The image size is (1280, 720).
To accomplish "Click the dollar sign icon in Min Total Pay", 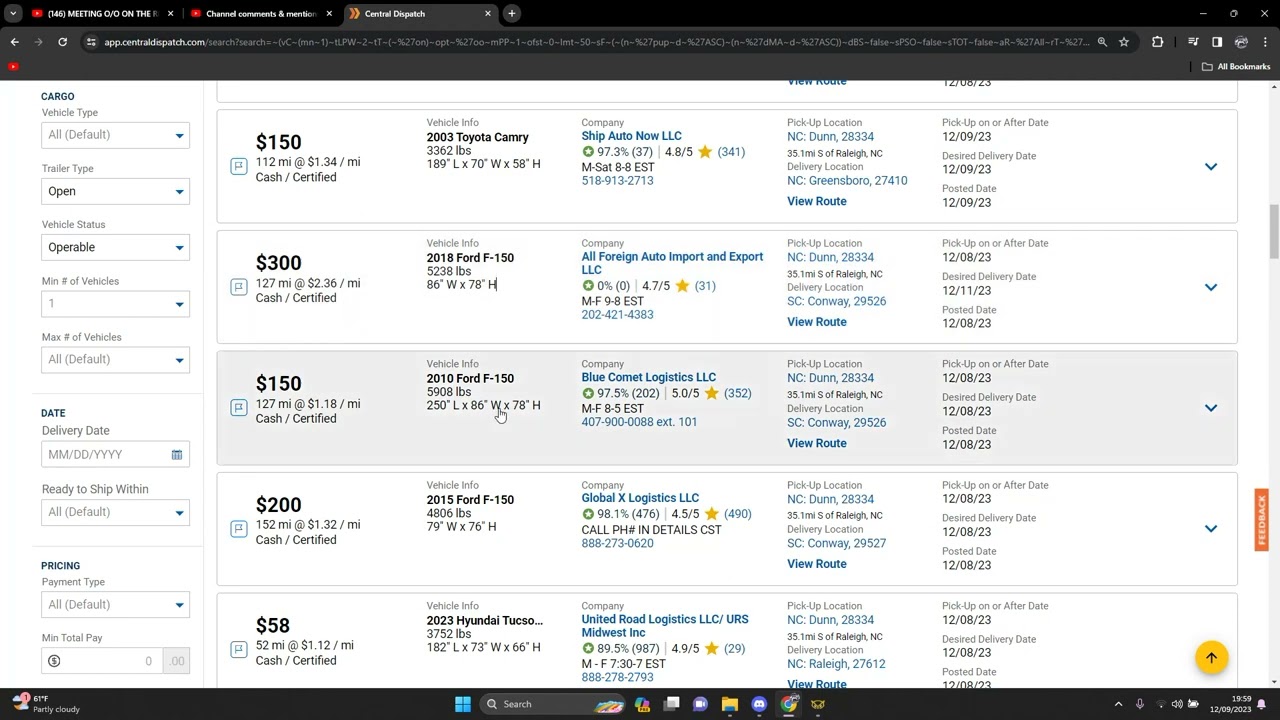I will (x=54, y=661).
